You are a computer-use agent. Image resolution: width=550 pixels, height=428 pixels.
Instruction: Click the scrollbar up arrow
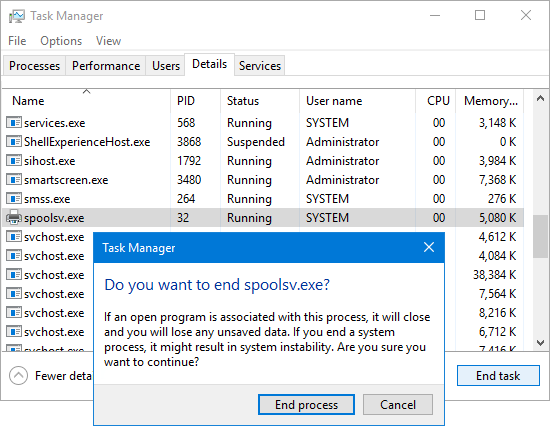[541, 99]
